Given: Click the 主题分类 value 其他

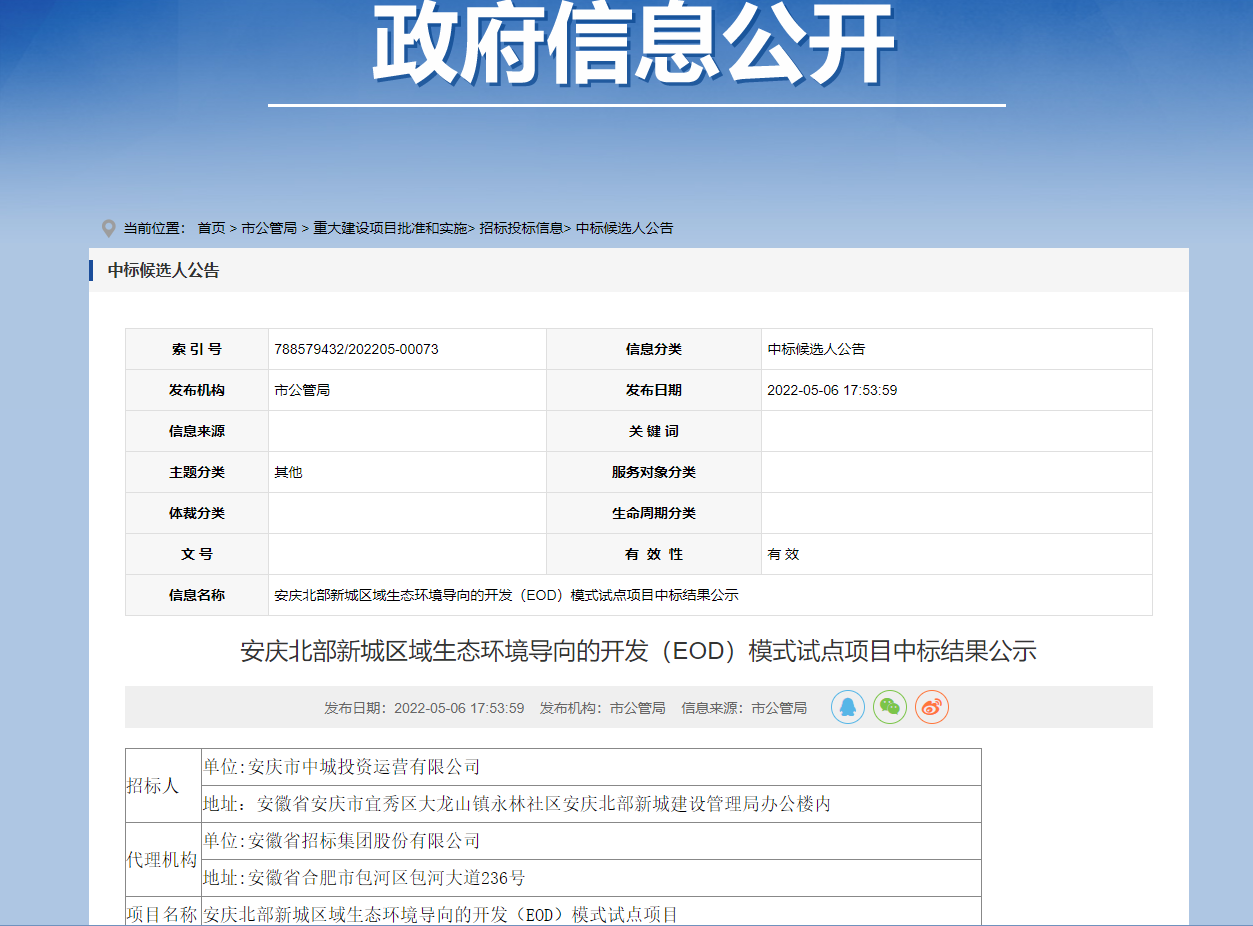Looking at the screenshot, I should point(288,472).
